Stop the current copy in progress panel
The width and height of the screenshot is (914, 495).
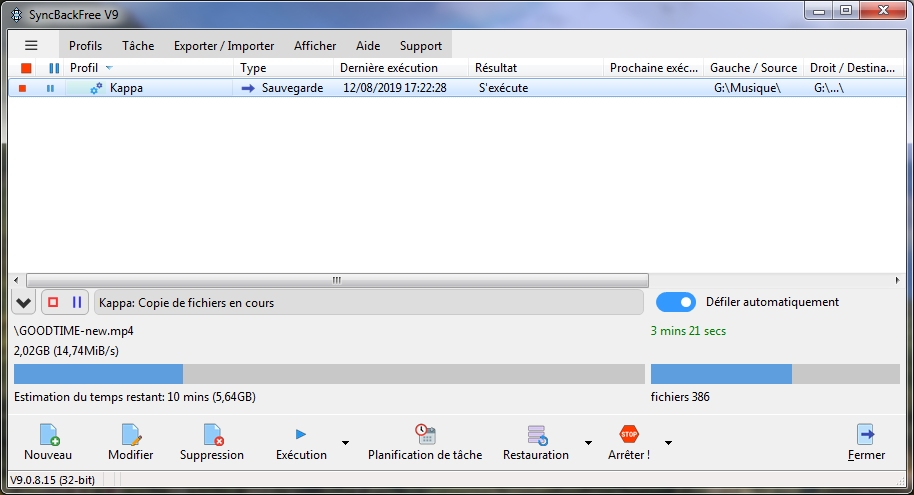coord(53,302)
